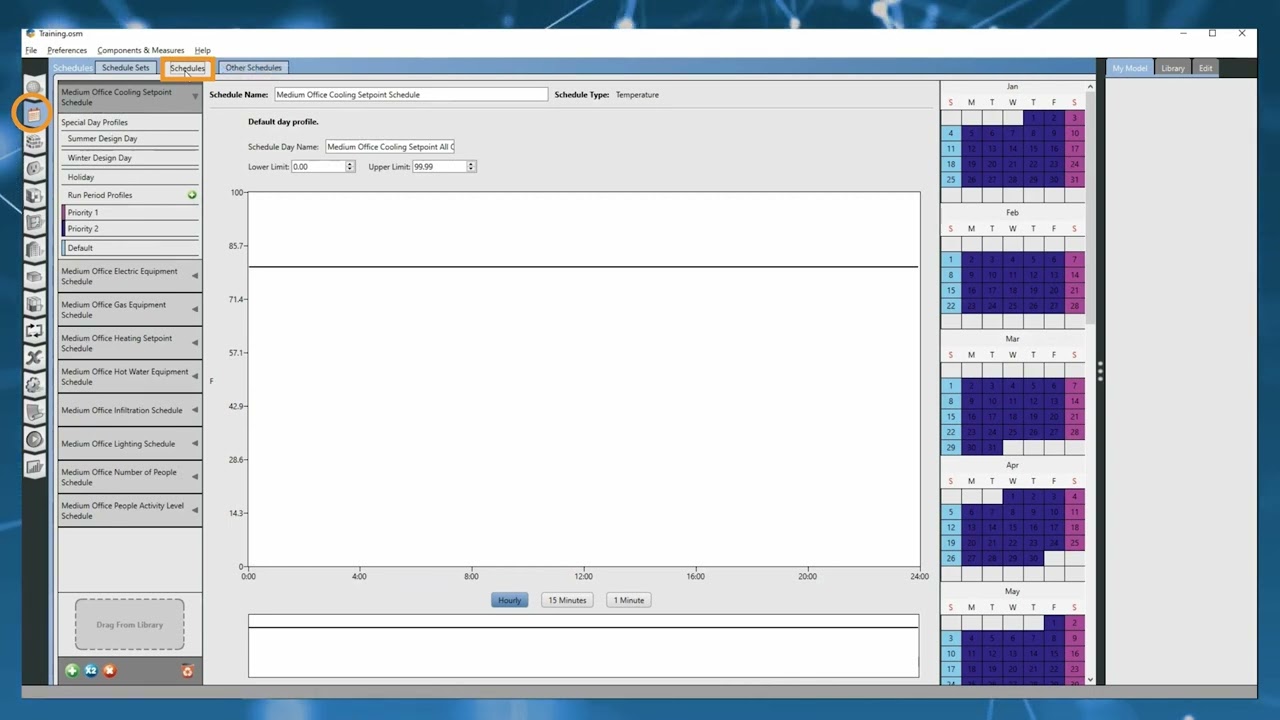Switch to the Other Schedules tab
The image size is (1280, 720).
[253, 68]
